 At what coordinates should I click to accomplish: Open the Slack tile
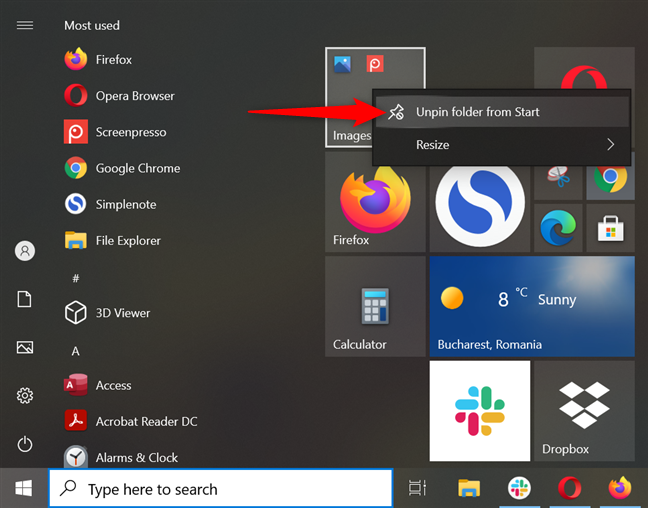pos(479,411)
